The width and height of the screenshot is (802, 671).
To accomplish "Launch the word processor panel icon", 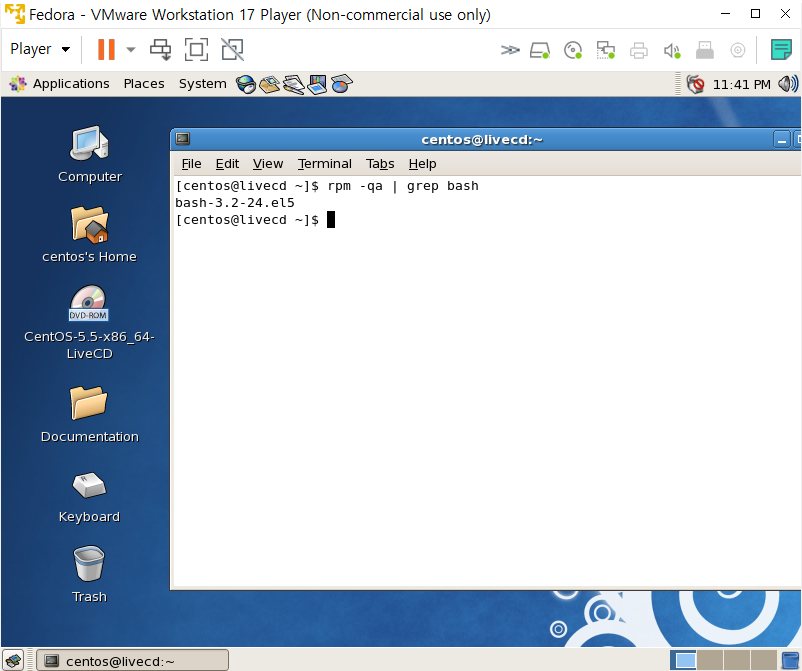I will (x=294, y=84).
